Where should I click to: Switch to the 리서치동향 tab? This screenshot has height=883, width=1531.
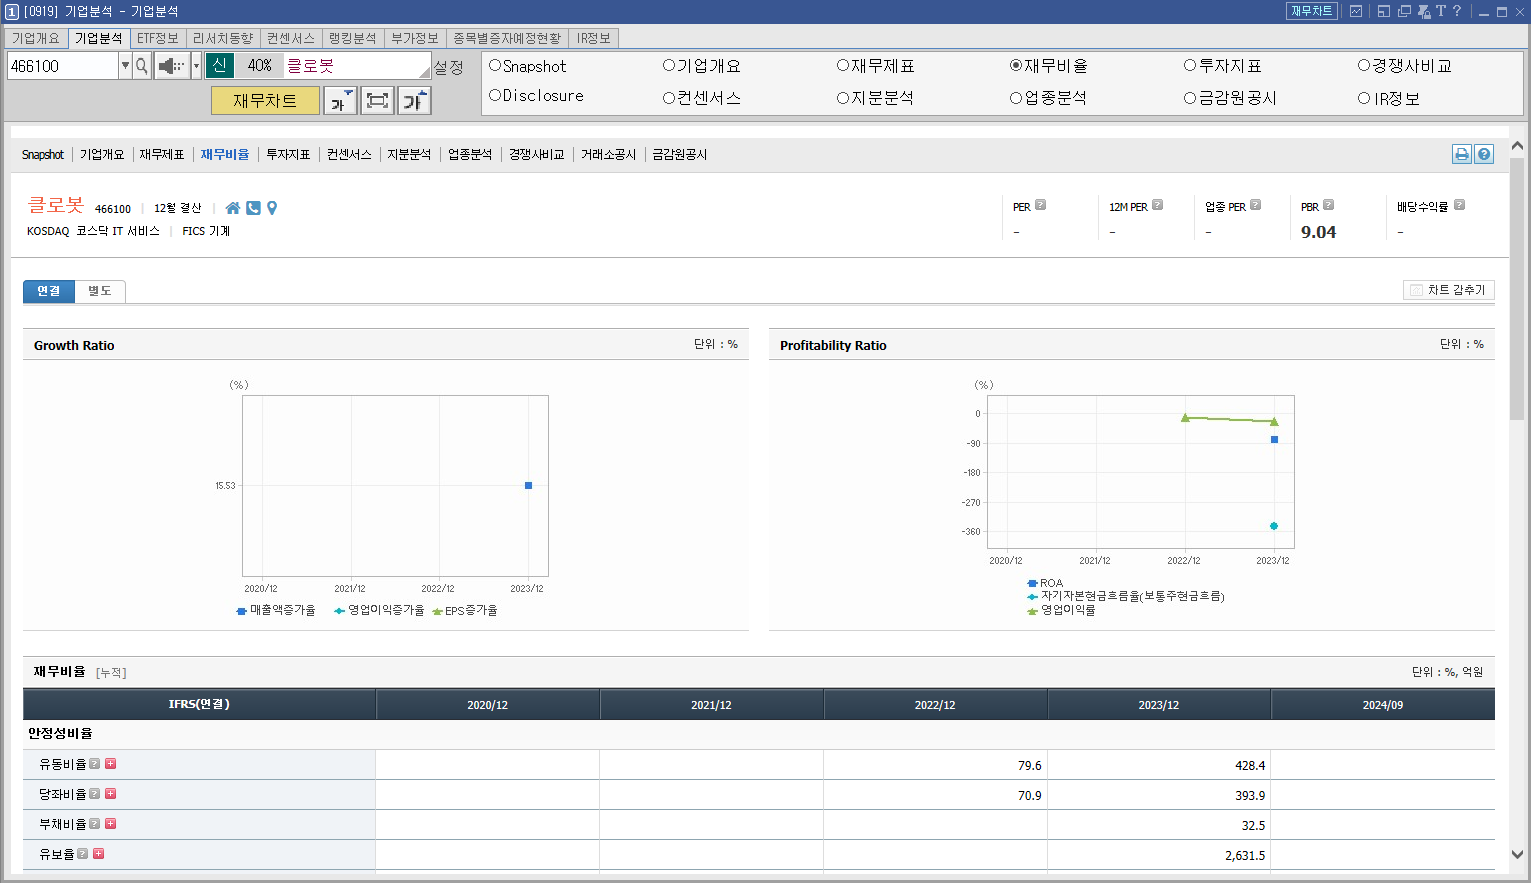[223, 38]
